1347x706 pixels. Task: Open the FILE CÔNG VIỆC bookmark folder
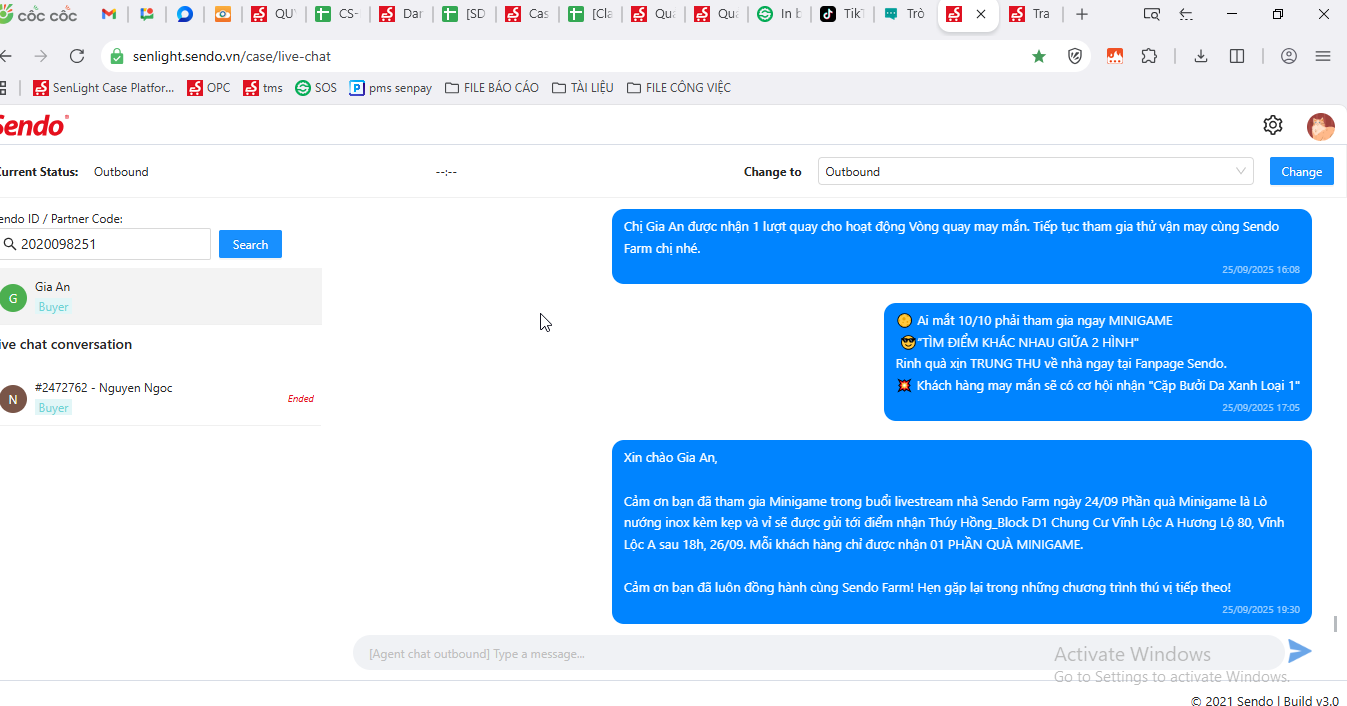pos(679,88)
